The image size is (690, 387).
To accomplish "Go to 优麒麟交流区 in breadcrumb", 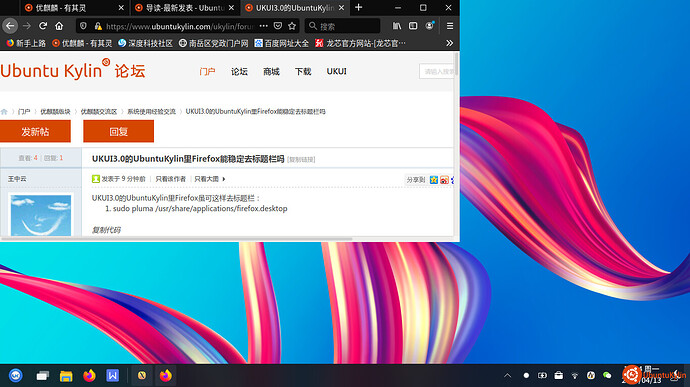I will coord(99,111).
